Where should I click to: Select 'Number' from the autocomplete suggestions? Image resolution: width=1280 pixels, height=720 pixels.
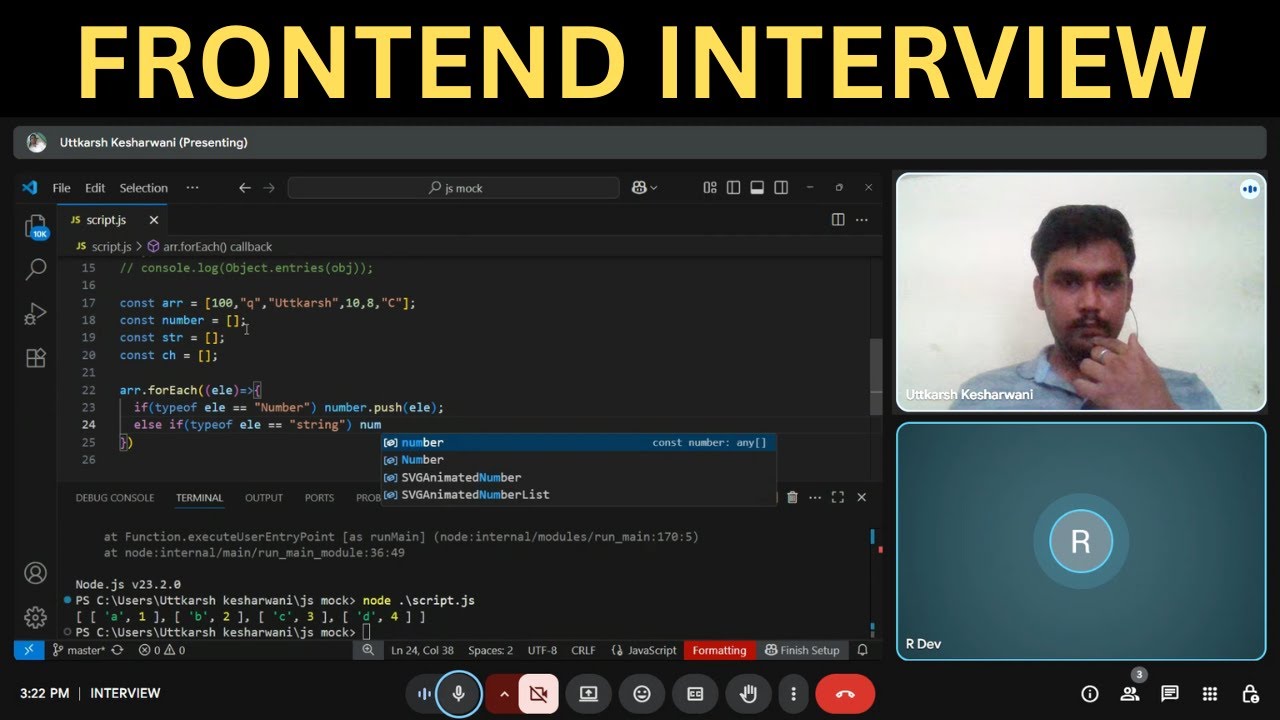coord(423,460)
